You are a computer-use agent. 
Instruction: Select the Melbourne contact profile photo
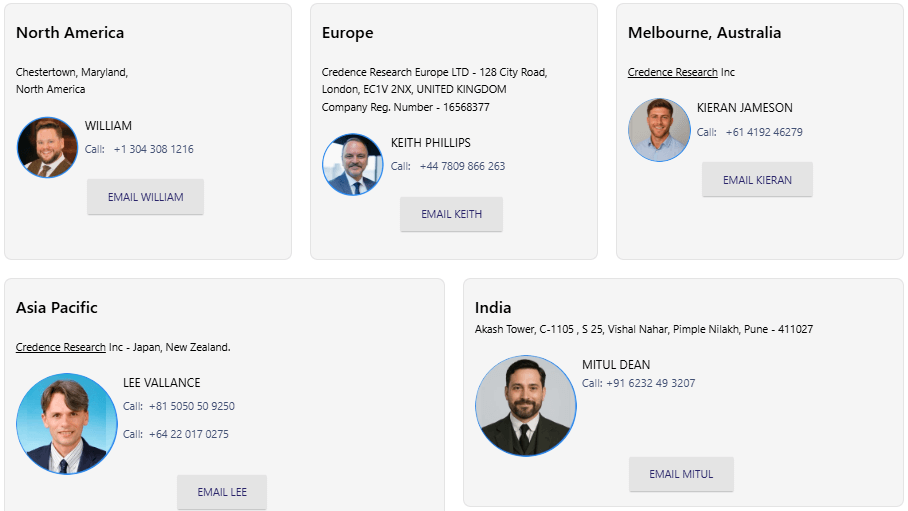(x=659, y=130)
